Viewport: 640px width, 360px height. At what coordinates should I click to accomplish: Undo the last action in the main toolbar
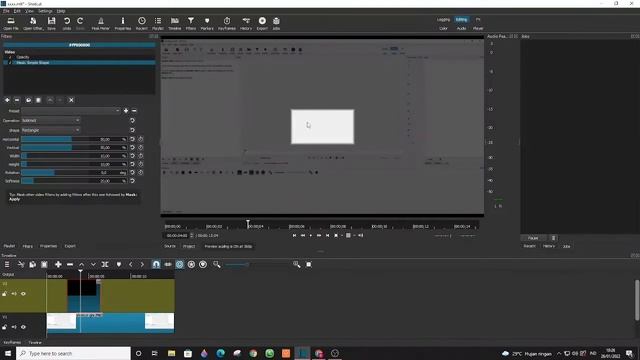point(67,23)
